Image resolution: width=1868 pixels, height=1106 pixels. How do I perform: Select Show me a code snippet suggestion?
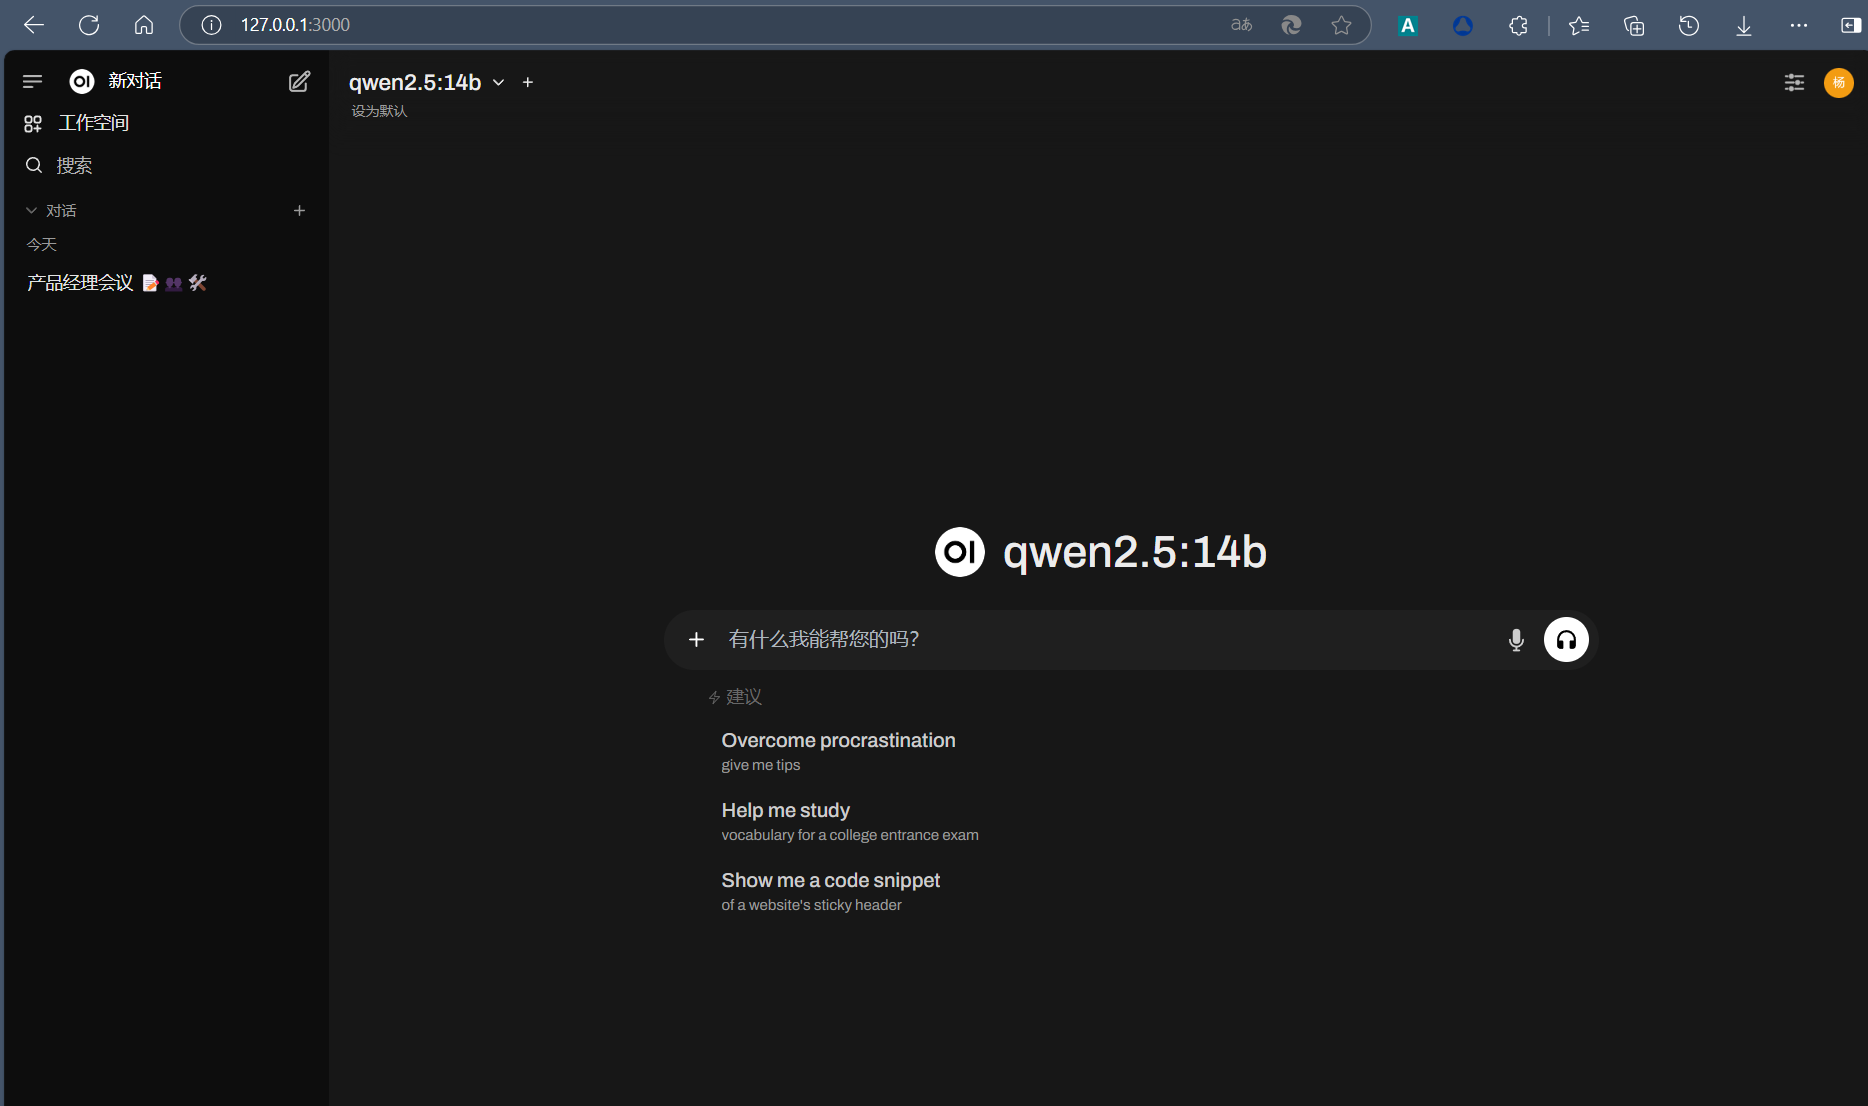coord(831,891)
